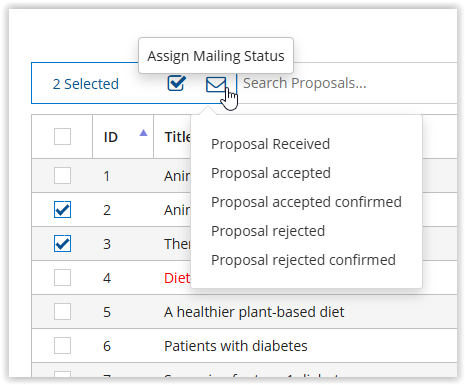Image resolution: width=465 pixels, height=385 pixels.
Task: Tick the checkbox for proposal 5
Action: point(62,311)
